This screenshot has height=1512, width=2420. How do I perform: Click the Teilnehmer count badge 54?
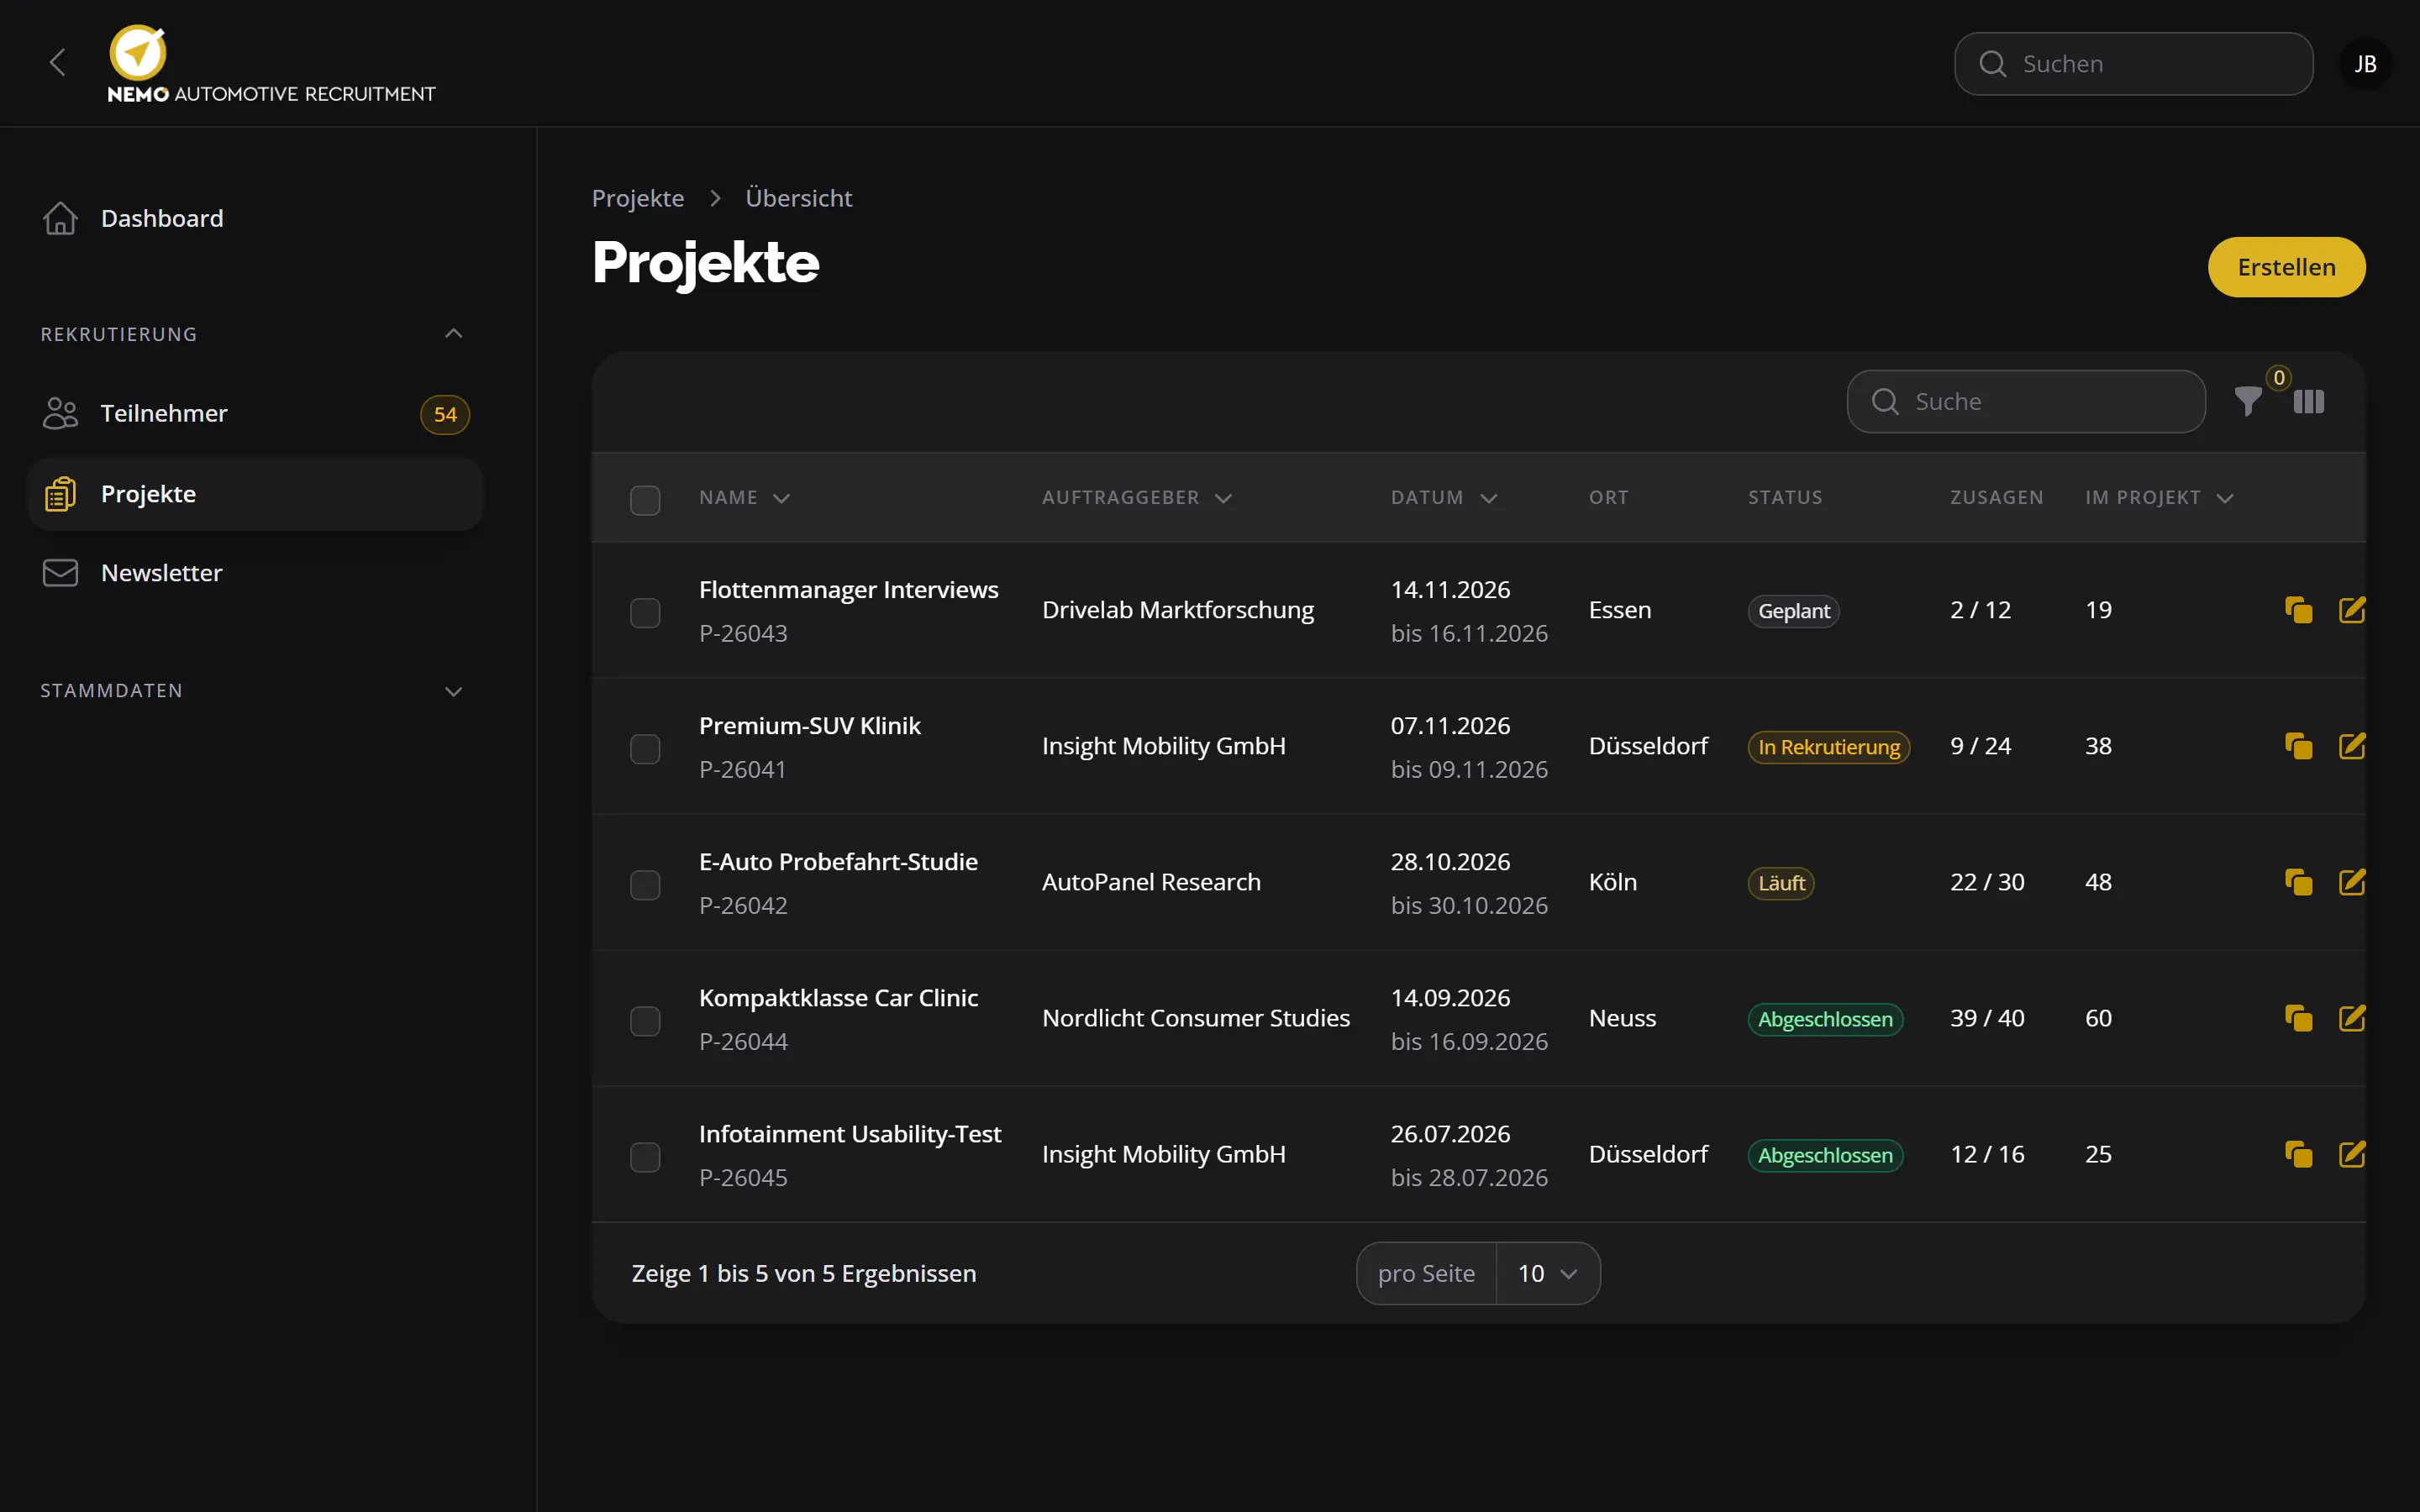[445, 414]
